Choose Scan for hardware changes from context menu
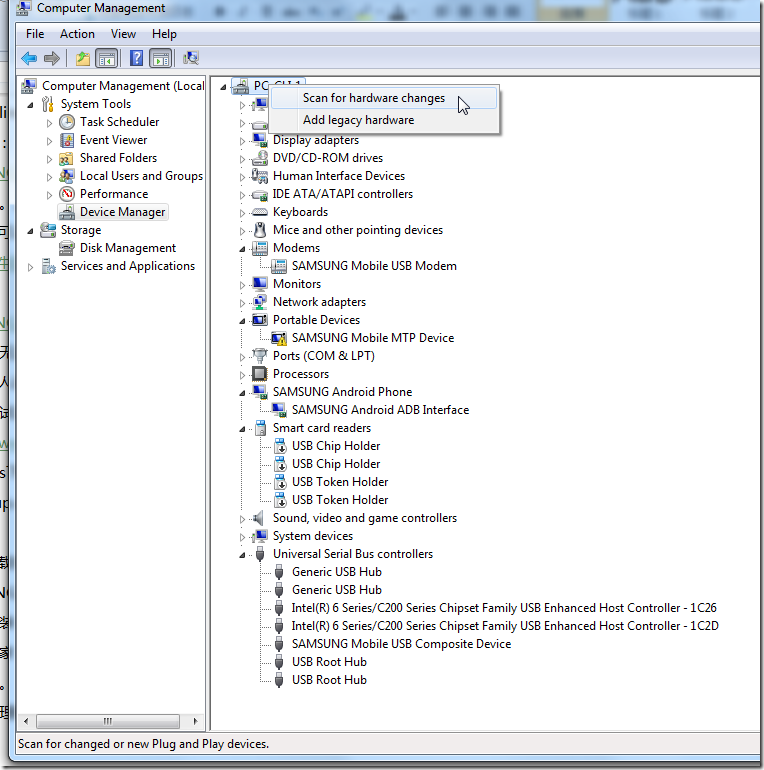This screenshot has width=764, height=770. coord(383,98)
